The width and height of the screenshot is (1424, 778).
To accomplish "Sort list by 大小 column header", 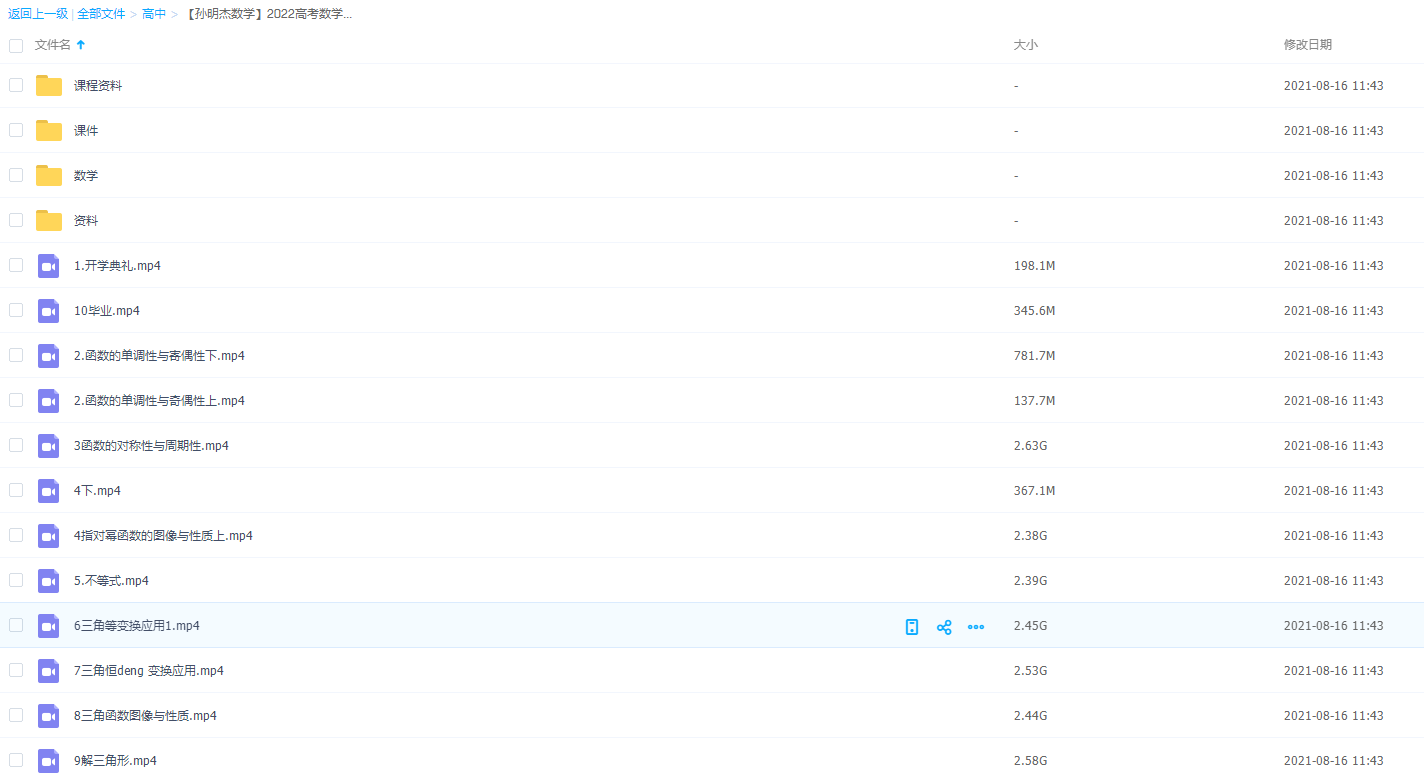I will pyautogui.click(x=1025, y=45).
